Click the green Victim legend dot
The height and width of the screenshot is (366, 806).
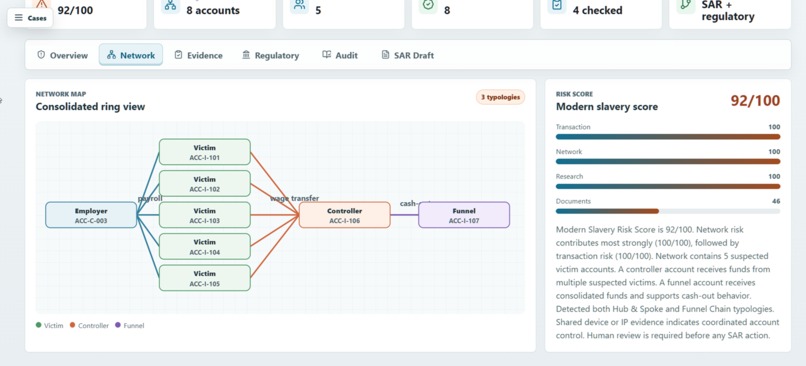pos(39,325)
